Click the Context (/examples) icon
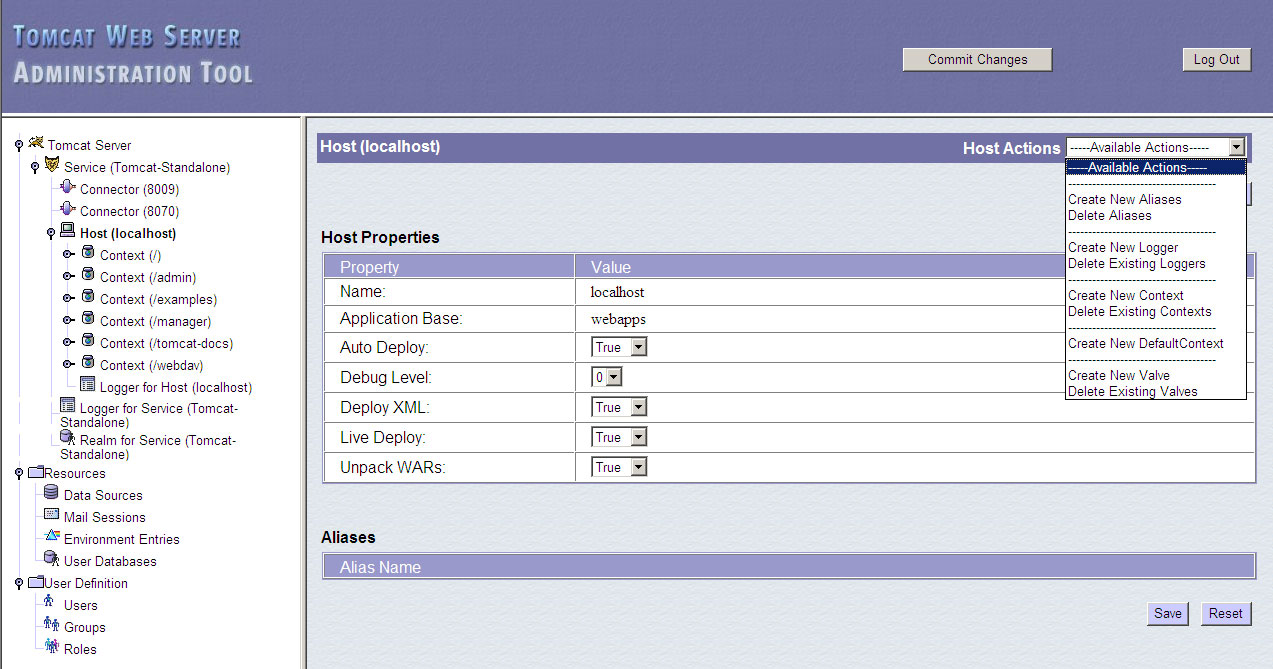The image size is (1273, 669). pyautogui.click(x=88, y=298)
